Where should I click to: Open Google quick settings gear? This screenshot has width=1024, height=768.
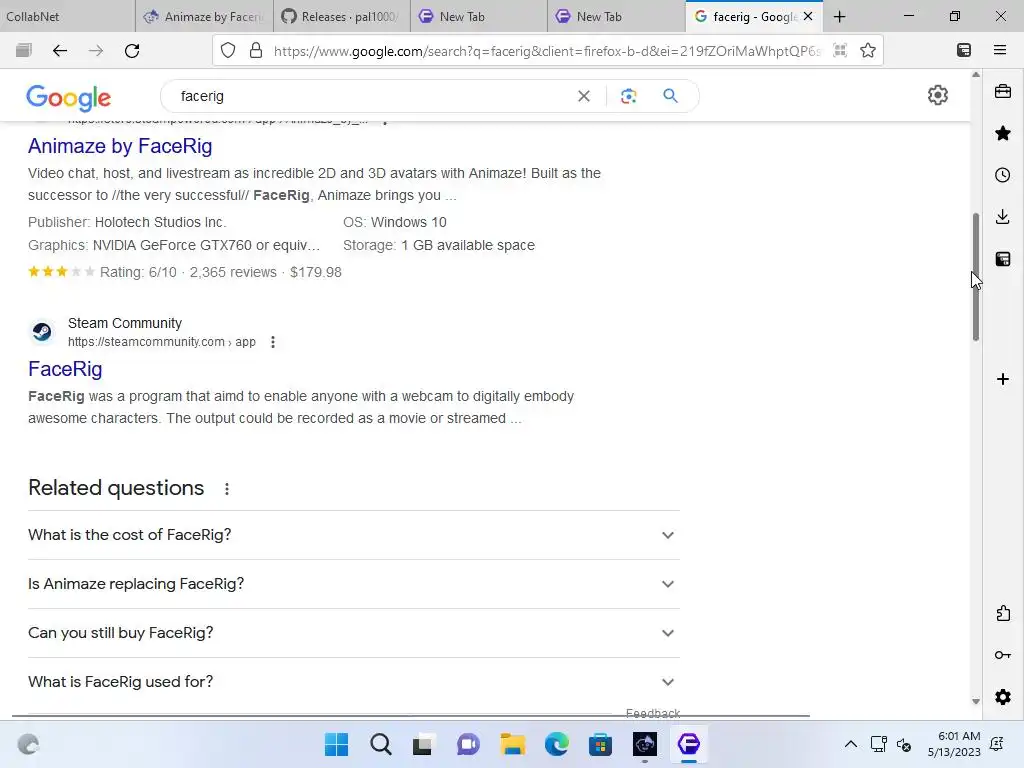938,95
